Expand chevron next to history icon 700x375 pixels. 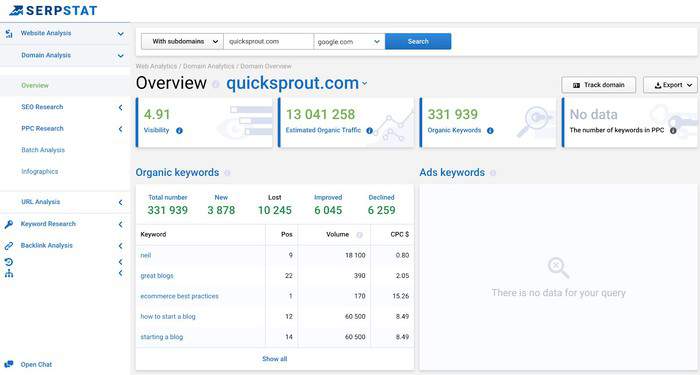121,262
